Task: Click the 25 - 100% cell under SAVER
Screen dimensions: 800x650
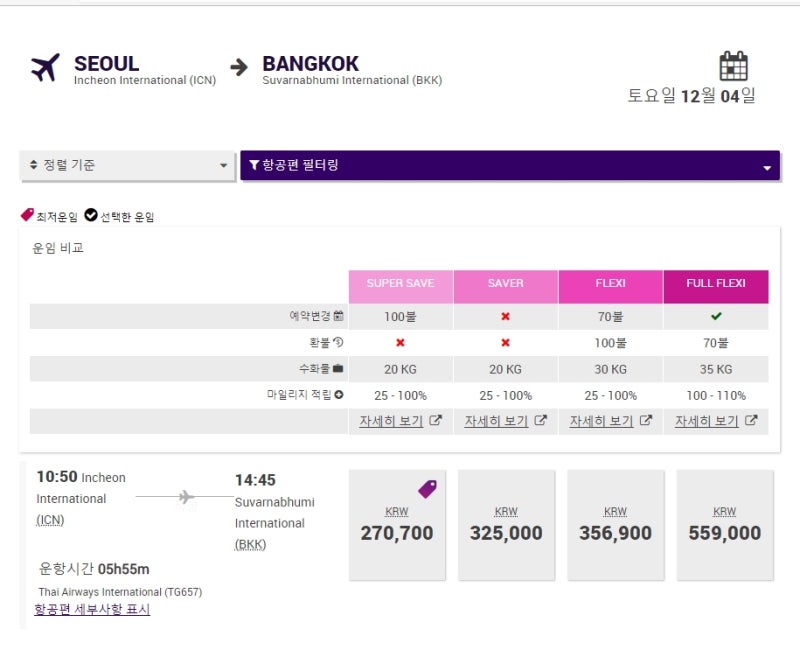Action: pos(506,395)
